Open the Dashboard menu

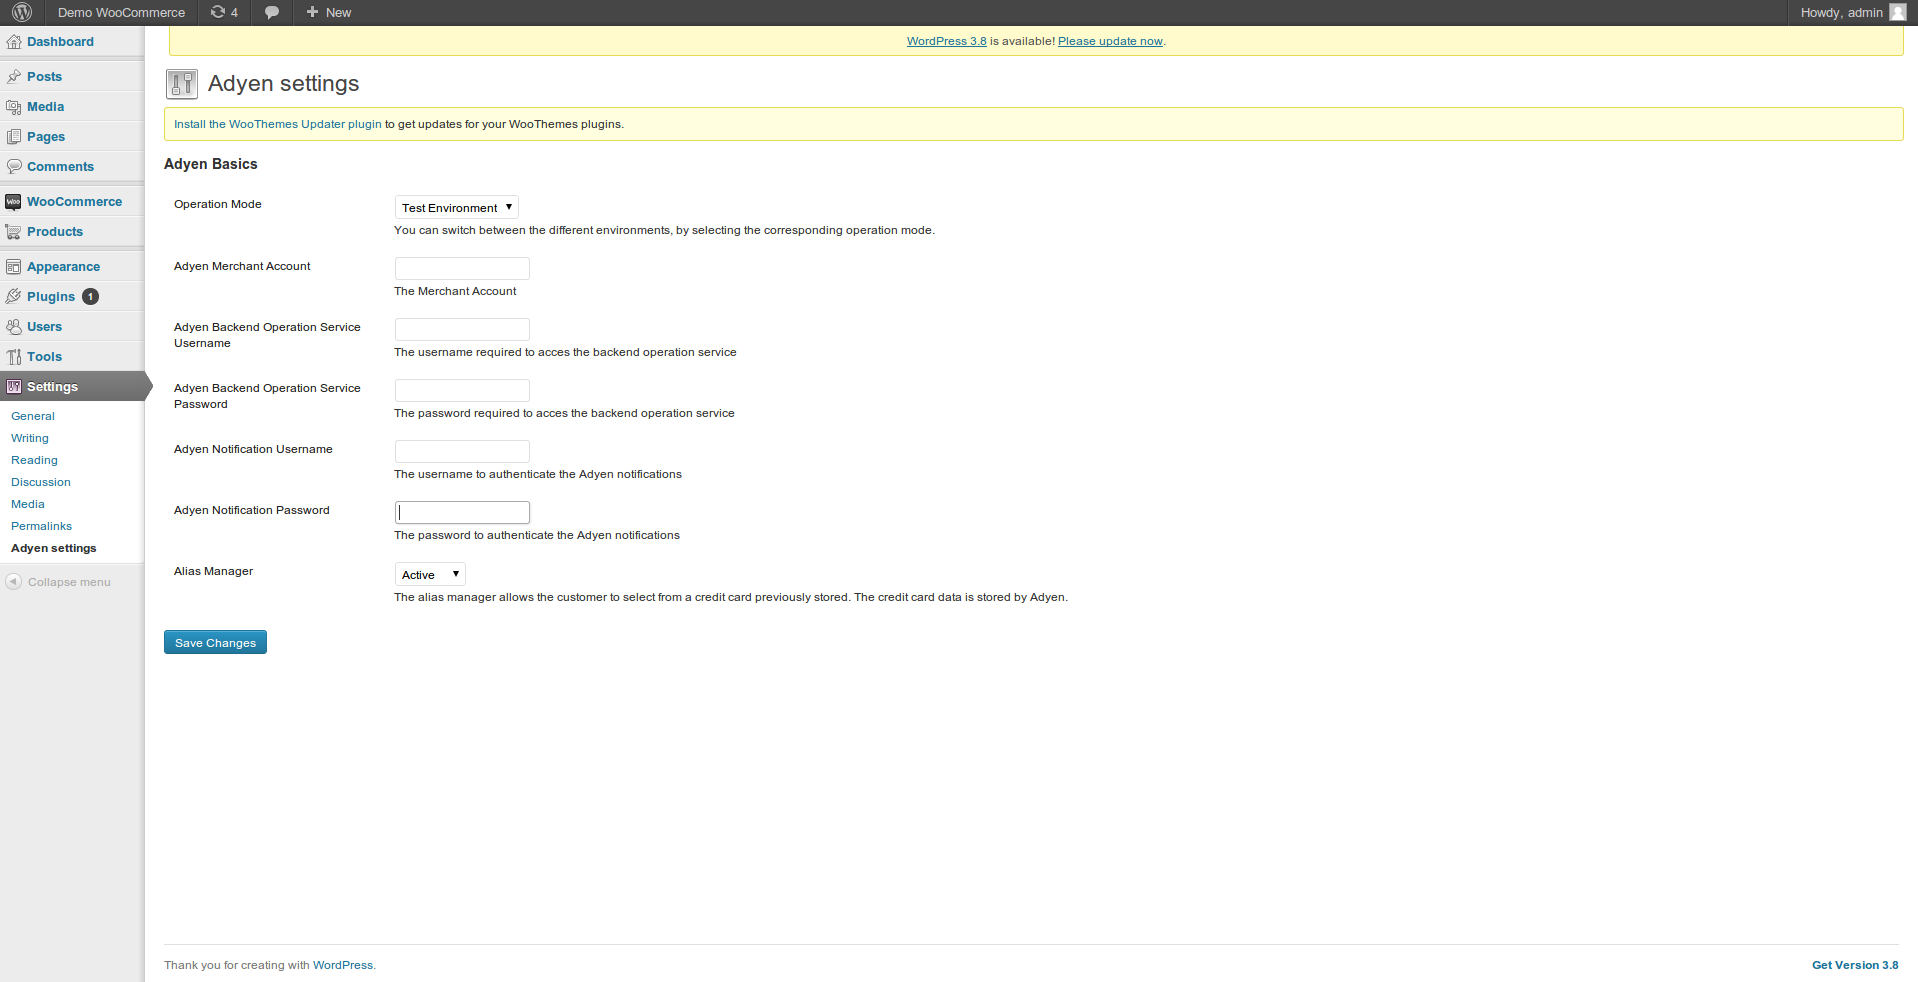point(60,42)
